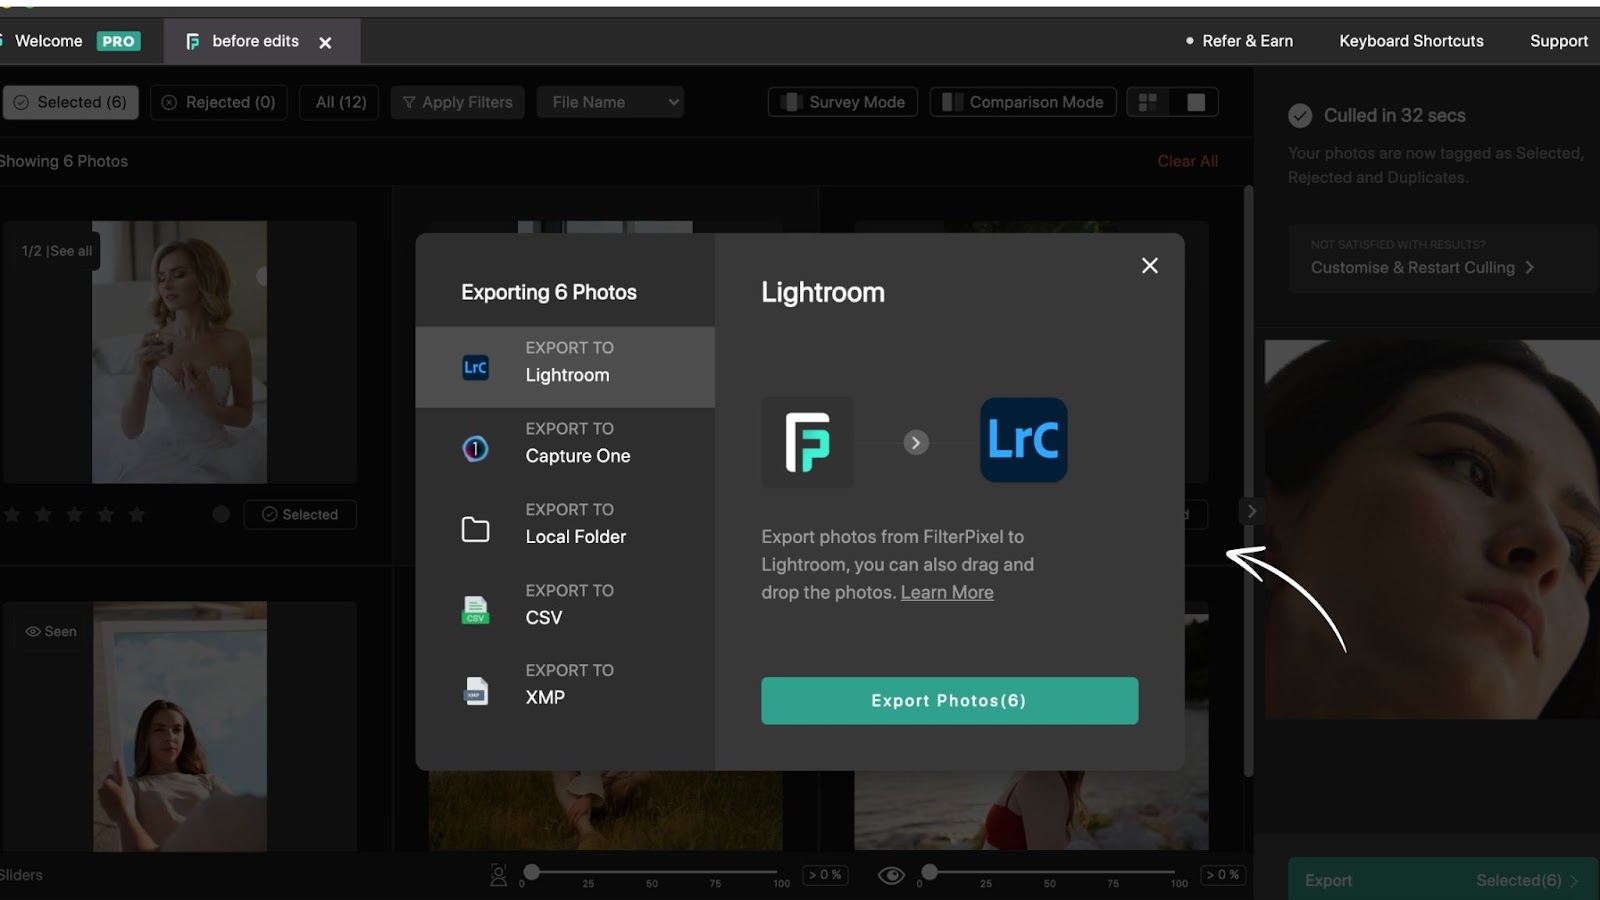Viewport: 1600px width, 900px height.
Task: Click FilterPixel logo on before edits tab
Action: pos(193,42)
